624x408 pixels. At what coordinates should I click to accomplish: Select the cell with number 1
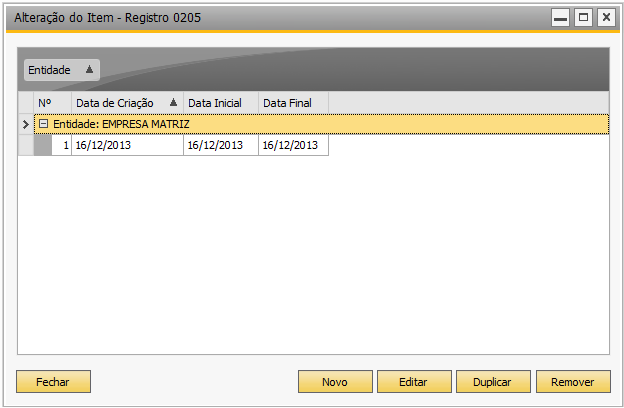[x=61, y=145]
